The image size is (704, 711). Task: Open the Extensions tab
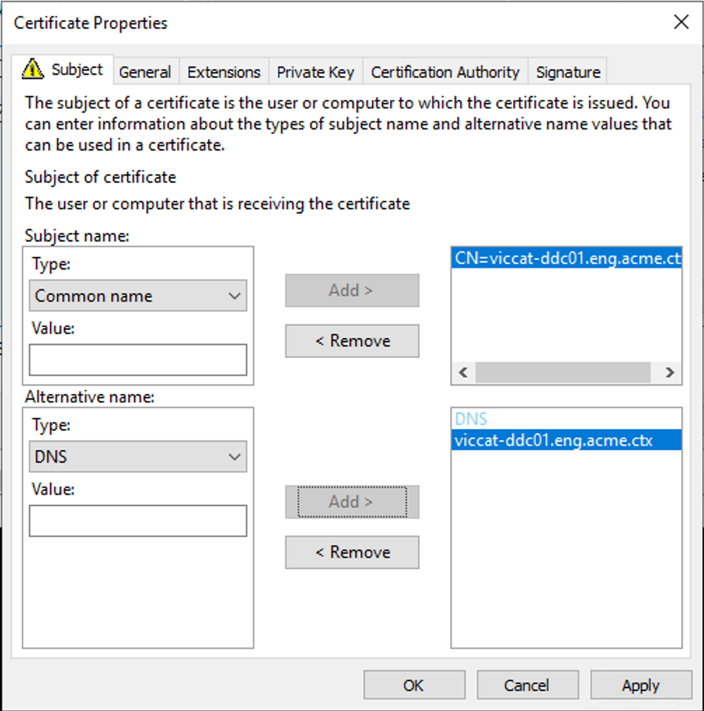click(224, 72)
